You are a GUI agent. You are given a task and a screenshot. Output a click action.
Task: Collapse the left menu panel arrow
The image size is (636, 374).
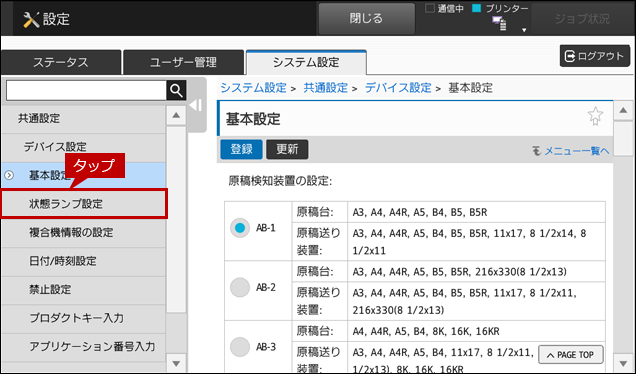coord(196,105)
